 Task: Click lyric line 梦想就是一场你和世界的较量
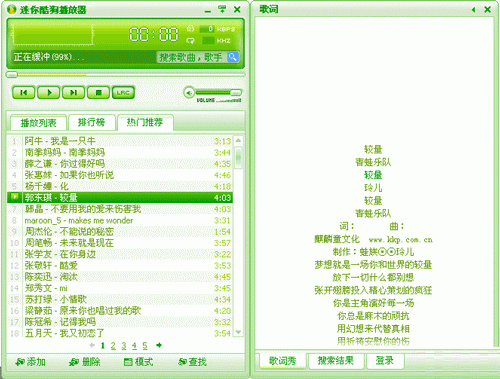tap(373, 265)
